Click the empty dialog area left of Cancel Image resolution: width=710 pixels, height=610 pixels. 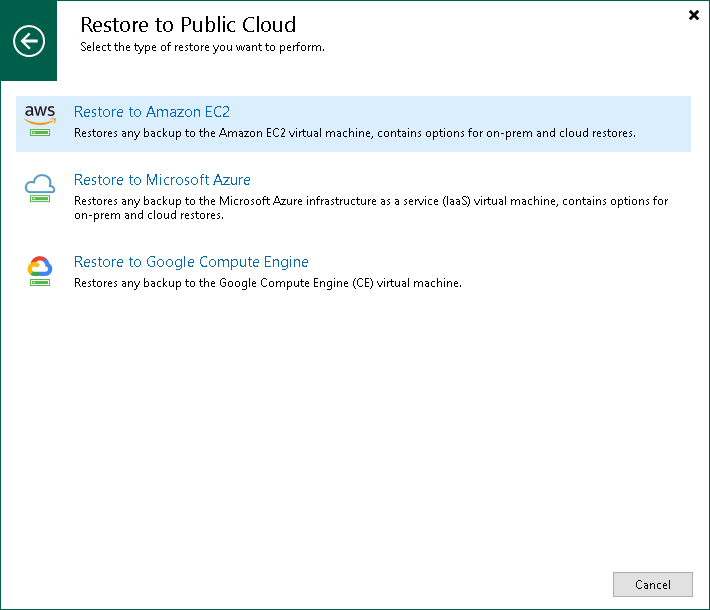(x=350, y=584)
